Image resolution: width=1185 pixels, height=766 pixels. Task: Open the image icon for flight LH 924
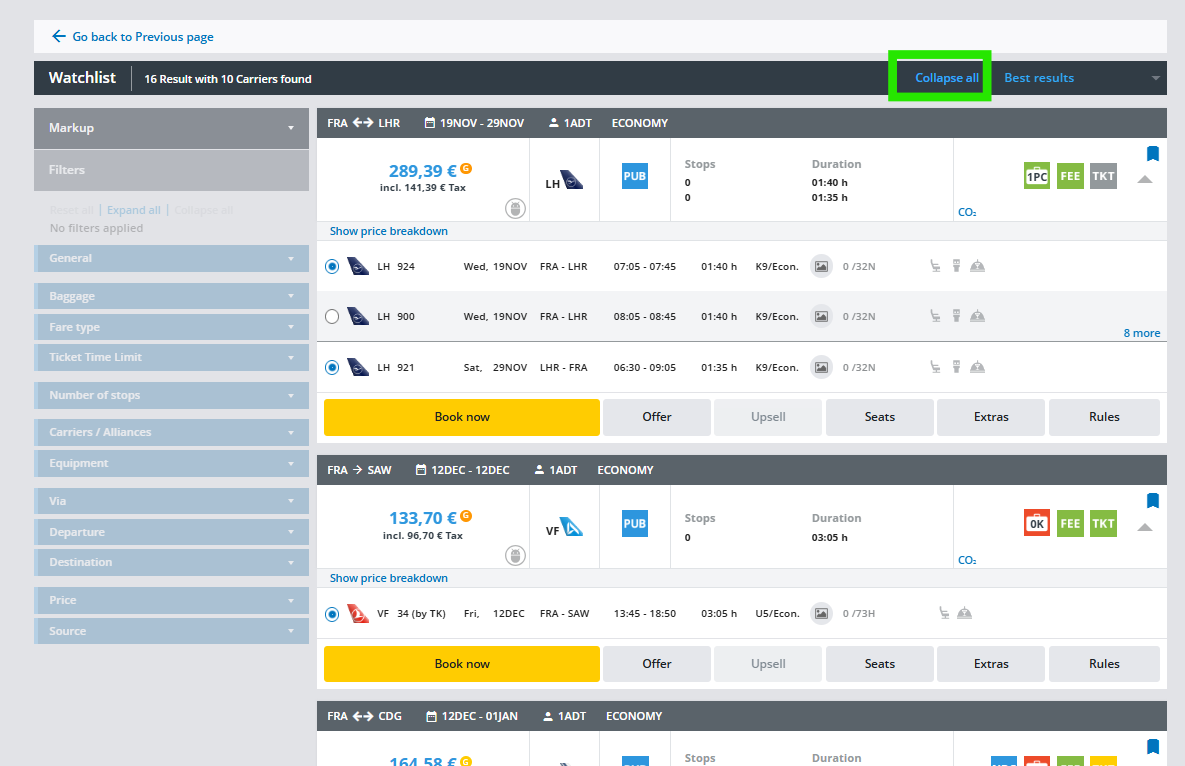pos(821,266)
